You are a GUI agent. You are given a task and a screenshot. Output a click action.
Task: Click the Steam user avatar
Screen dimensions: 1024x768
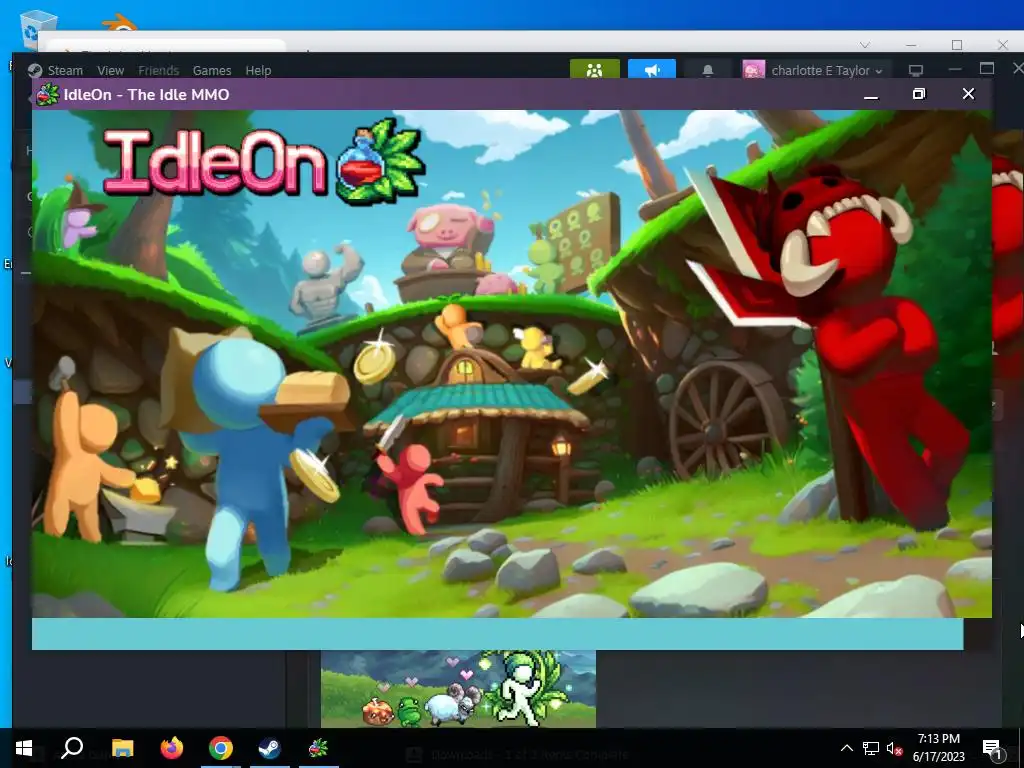pos(754,70)
